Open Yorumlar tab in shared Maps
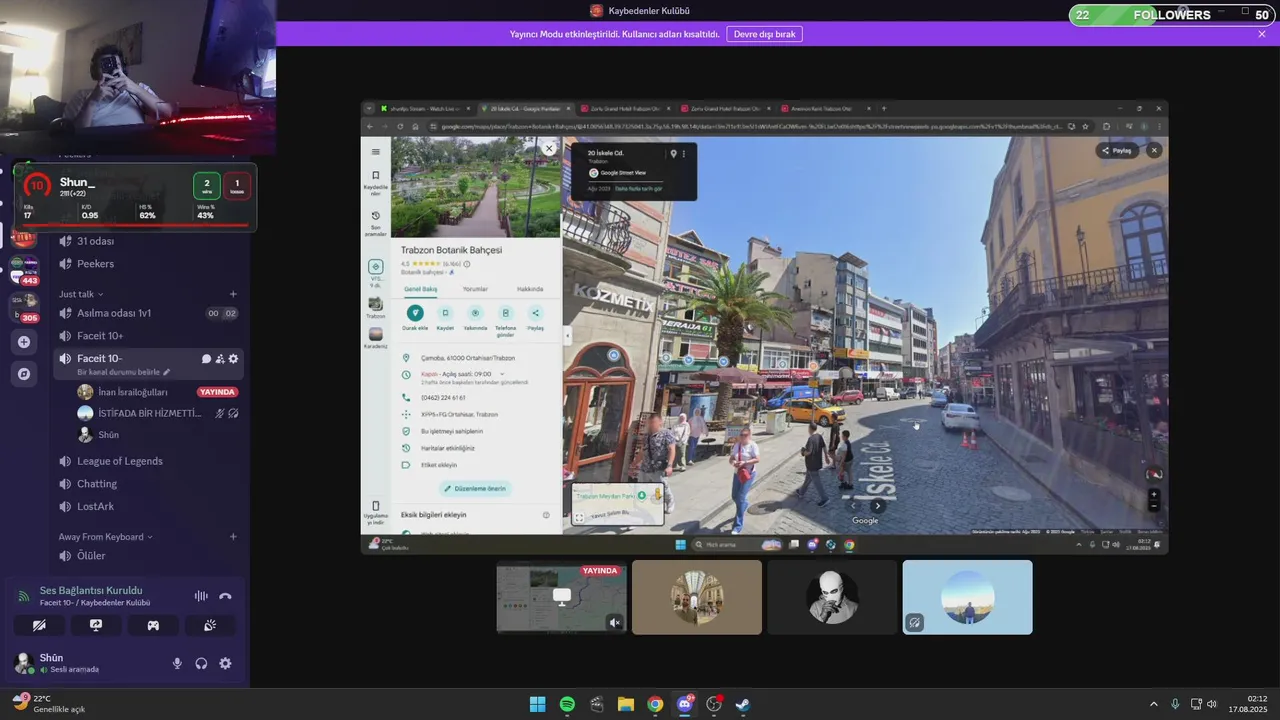The height and width of the screenshot is (720, 1280). pyautogui.click(x=475, y=289)
